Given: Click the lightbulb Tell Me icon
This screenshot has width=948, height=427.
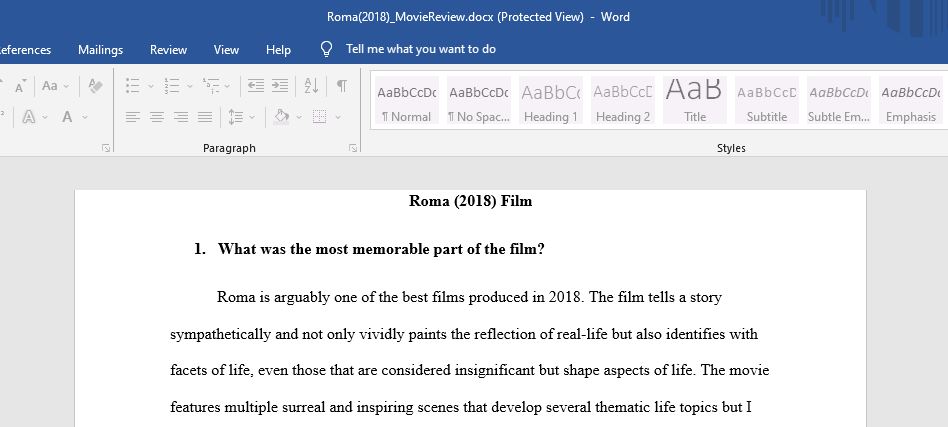Looking at the screenshot, I should pyautogui.click(x=326, y=50).
